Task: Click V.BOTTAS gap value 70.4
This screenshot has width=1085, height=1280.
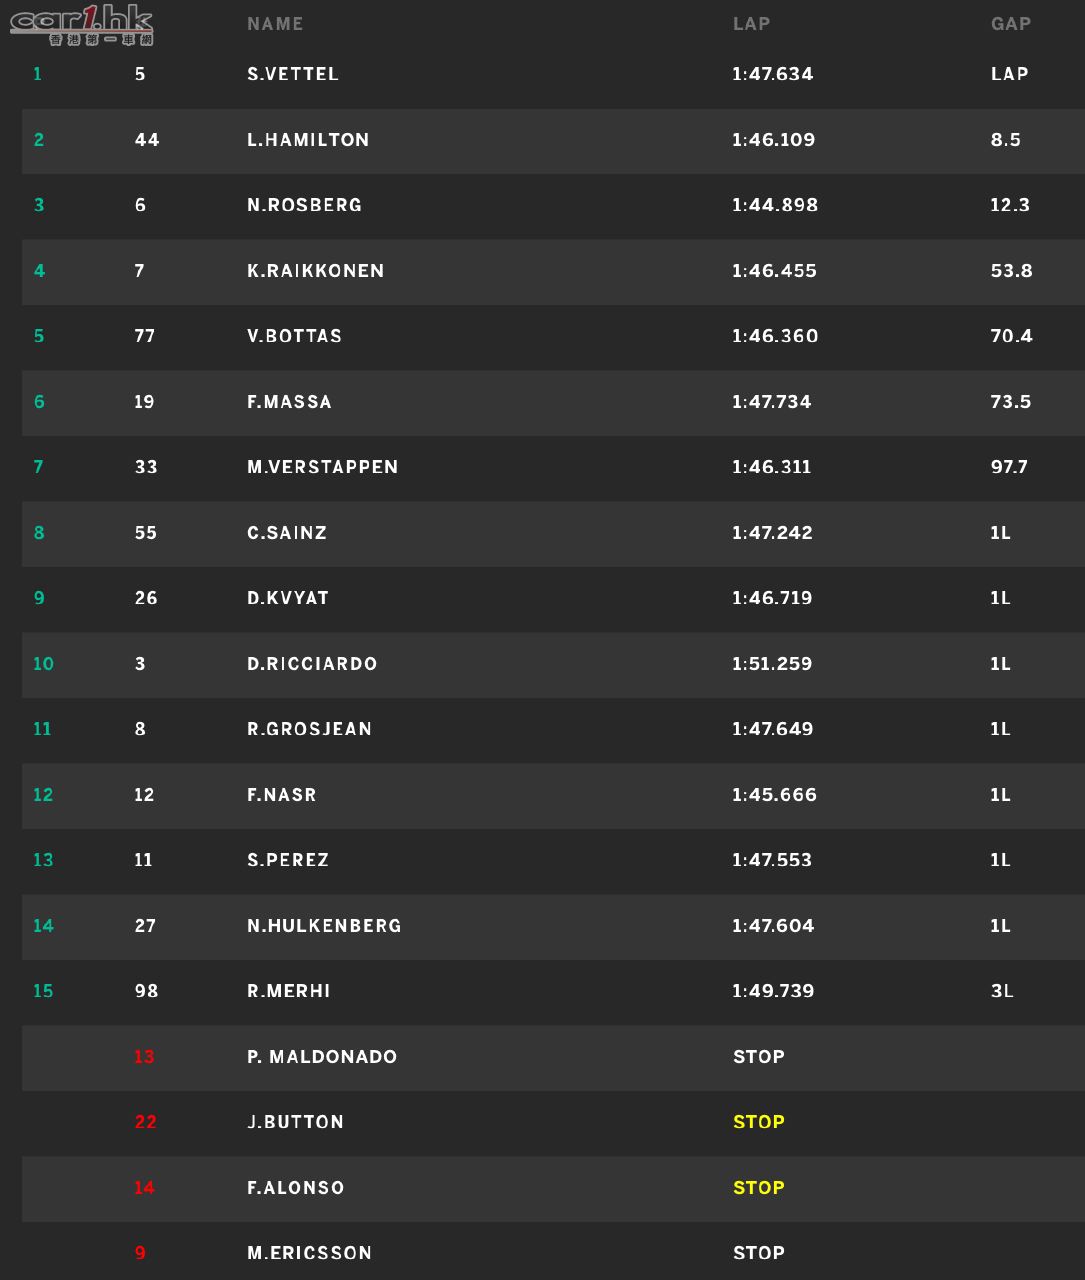Action: [x=1011, y=336]
